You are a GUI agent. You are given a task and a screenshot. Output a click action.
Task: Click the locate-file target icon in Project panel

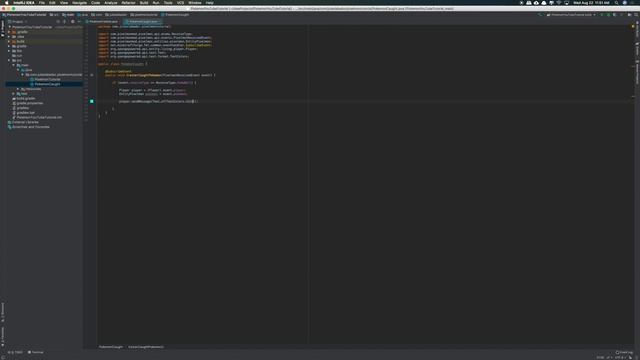[58, 22]
